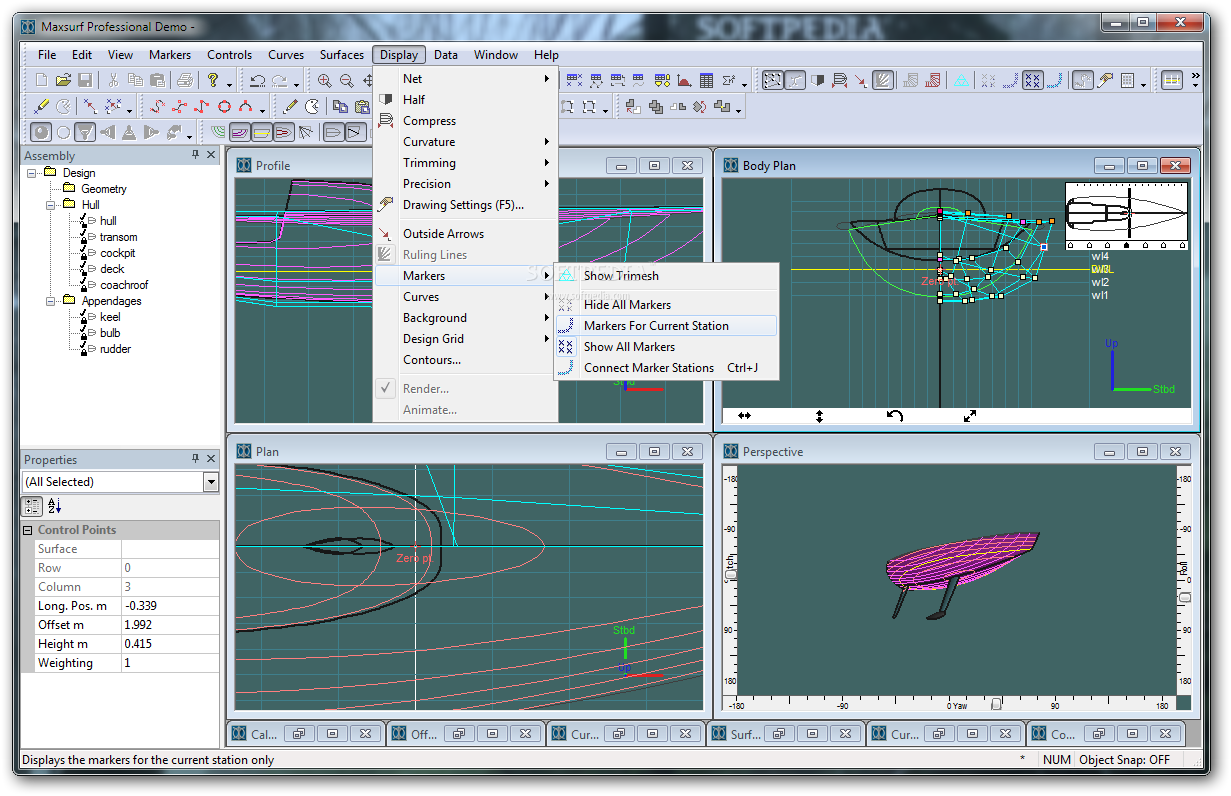Select the transom surface in Assembly tree
This screenshot has height=796, width=1231.
[118, 237]
